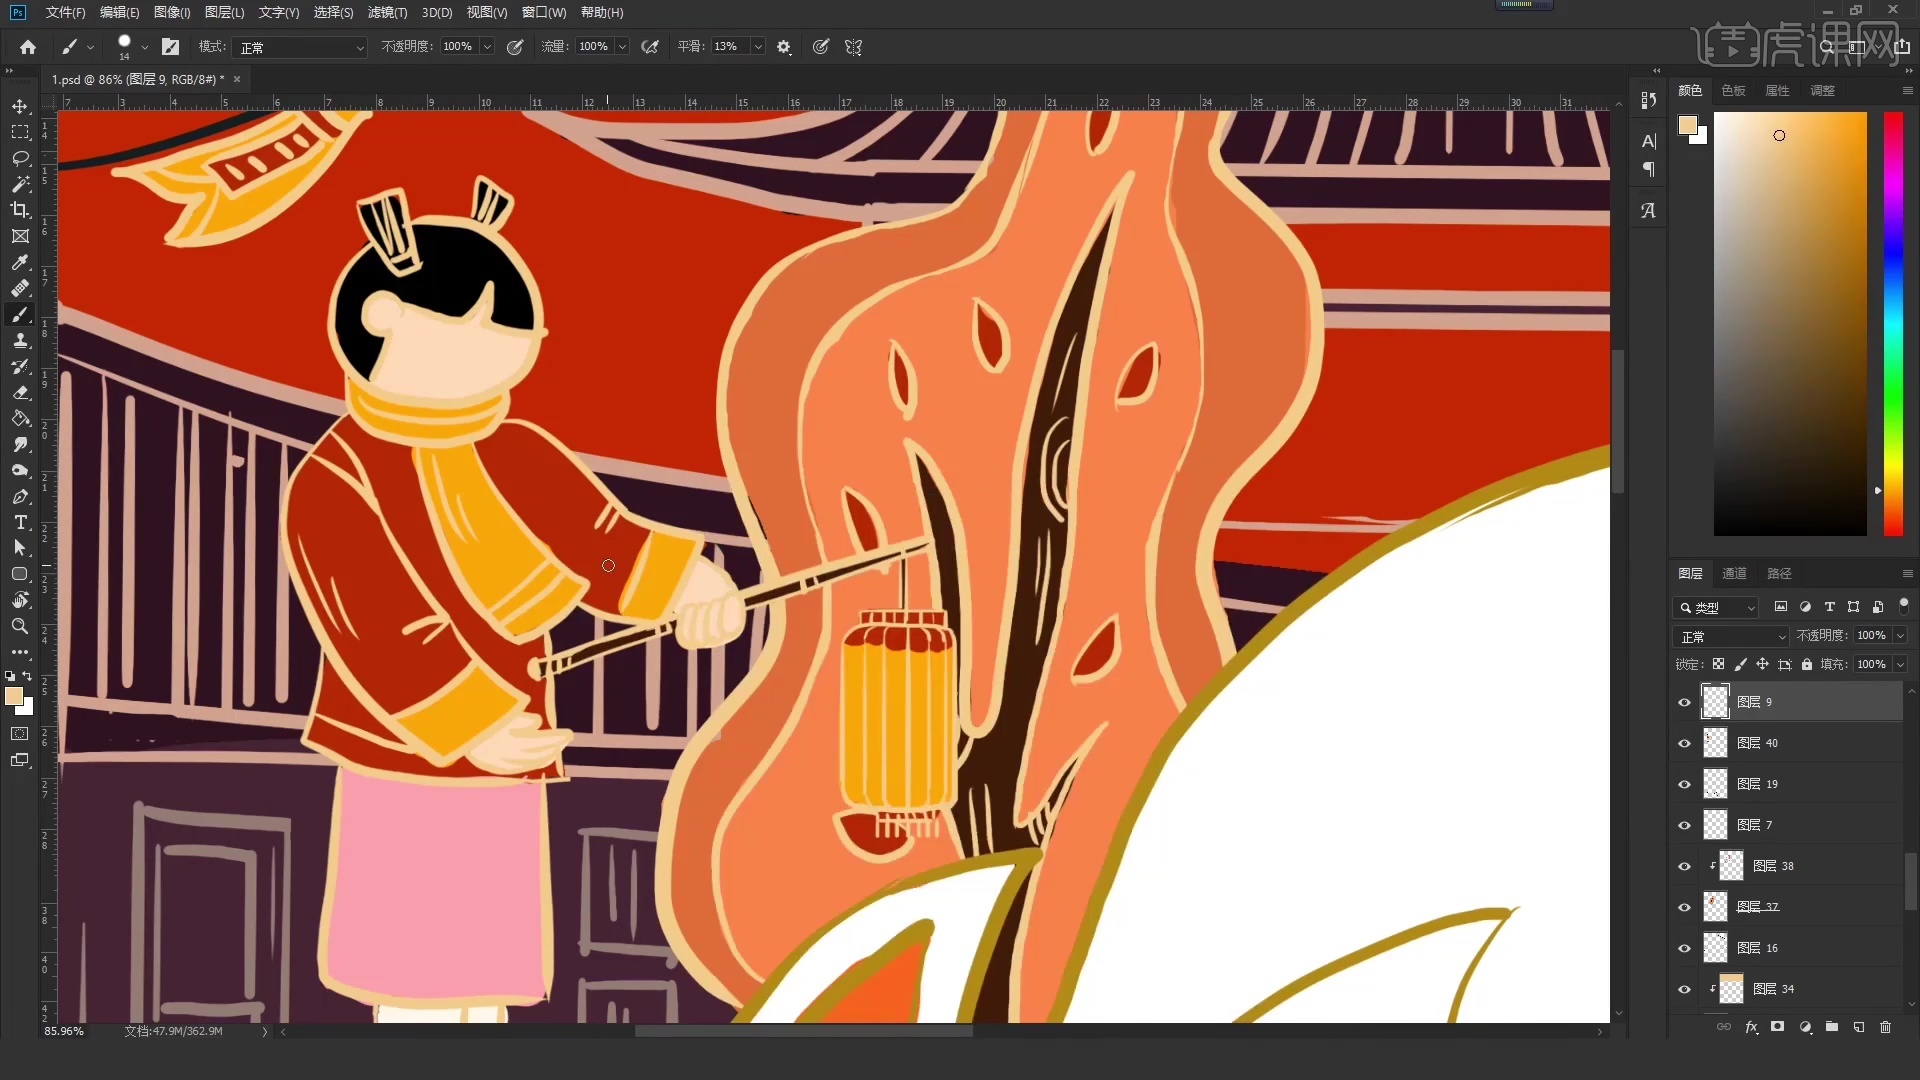Click zoom percentage field 85.96%

64,1031
